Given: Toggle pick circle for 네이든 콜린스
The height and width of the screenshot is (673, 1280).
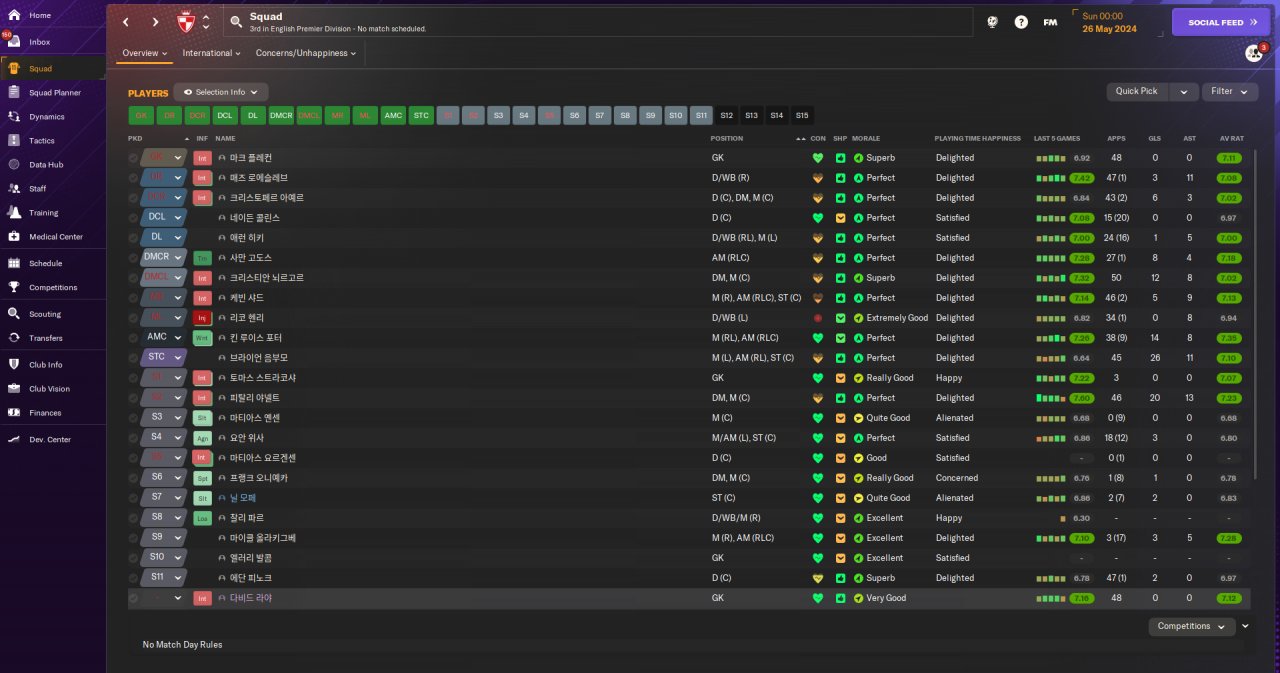Looking at the screenshot, I should (x=133, y=218).
